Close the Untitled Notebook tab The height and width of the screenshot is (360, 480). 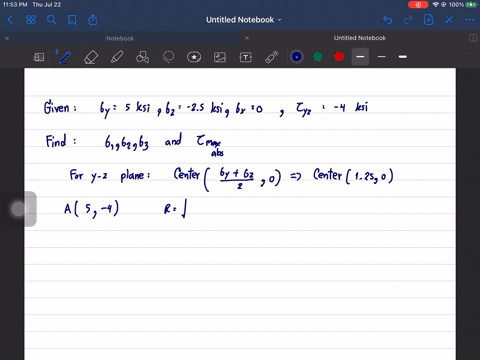[x=247, y=38]
